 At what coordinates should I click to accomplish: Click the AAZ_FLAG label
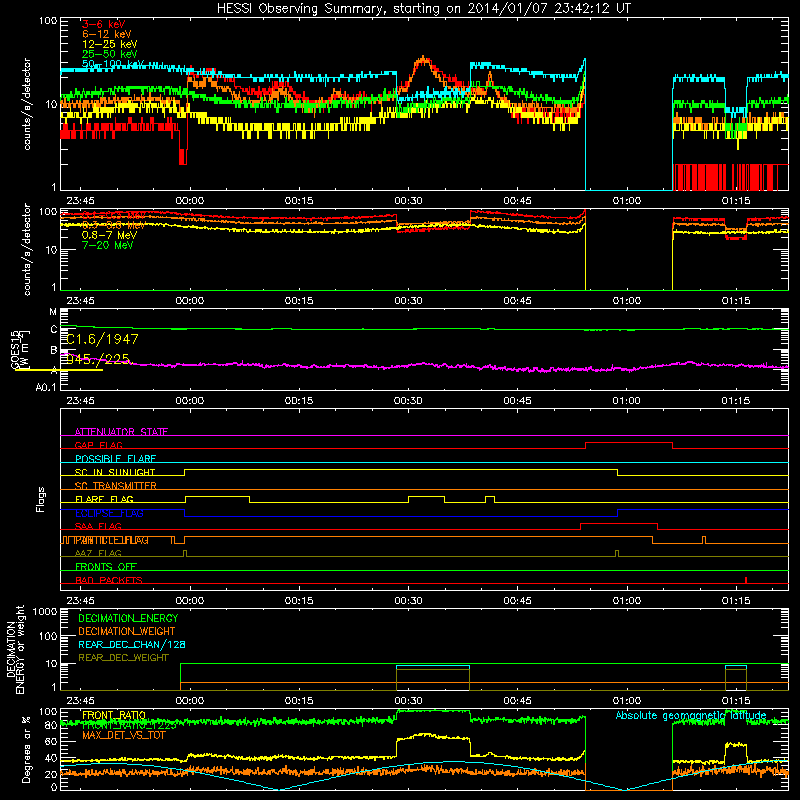click(x=98, y=554)
